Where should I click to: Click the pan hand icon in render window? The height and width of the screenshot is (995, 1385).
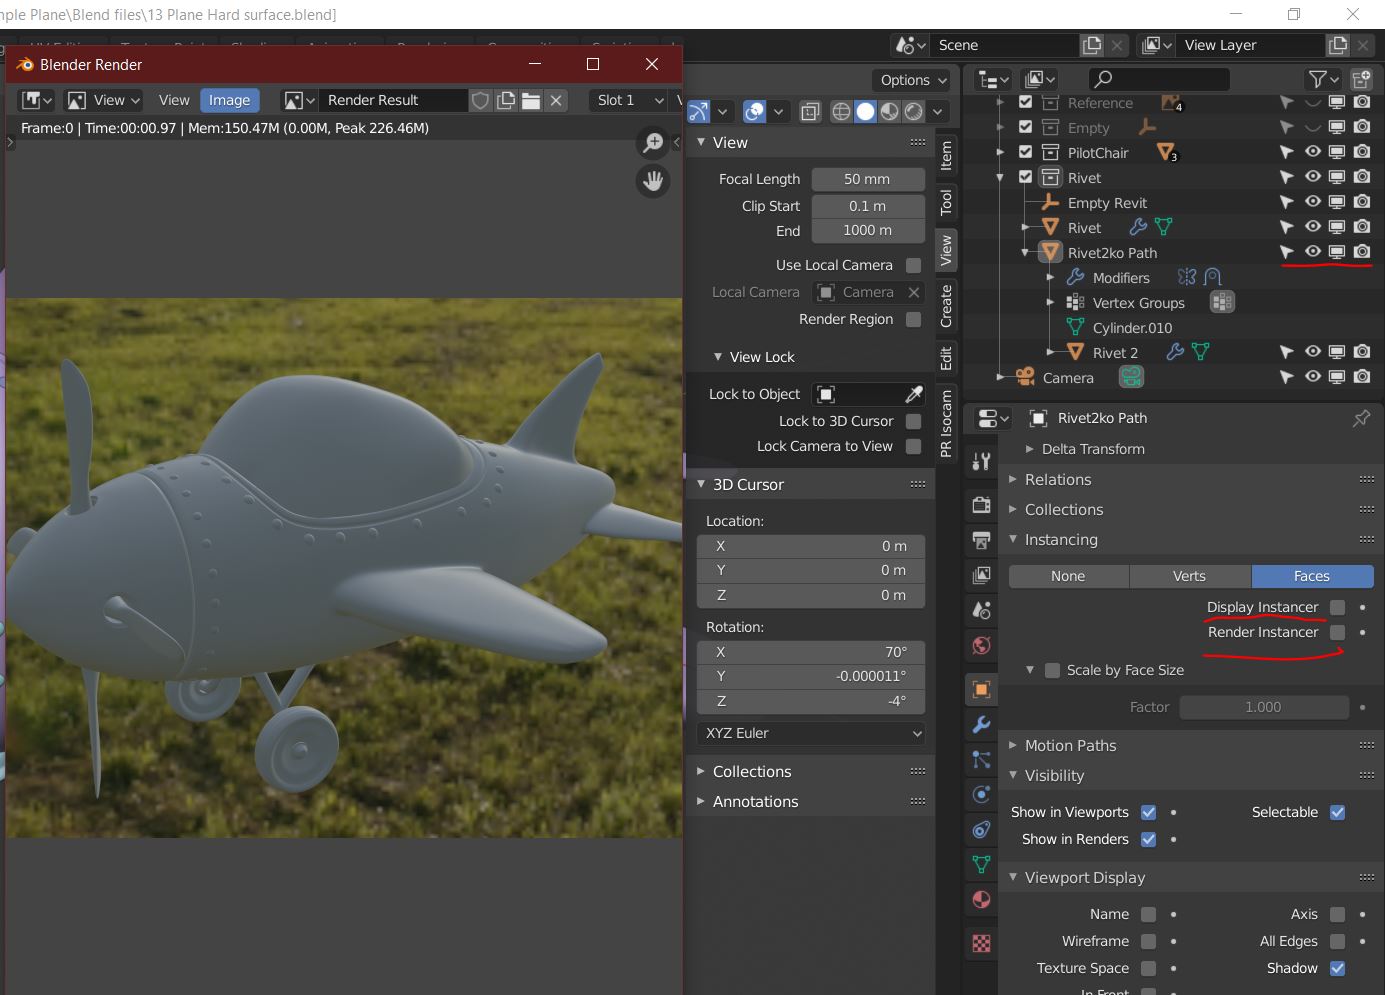(653, 181)
